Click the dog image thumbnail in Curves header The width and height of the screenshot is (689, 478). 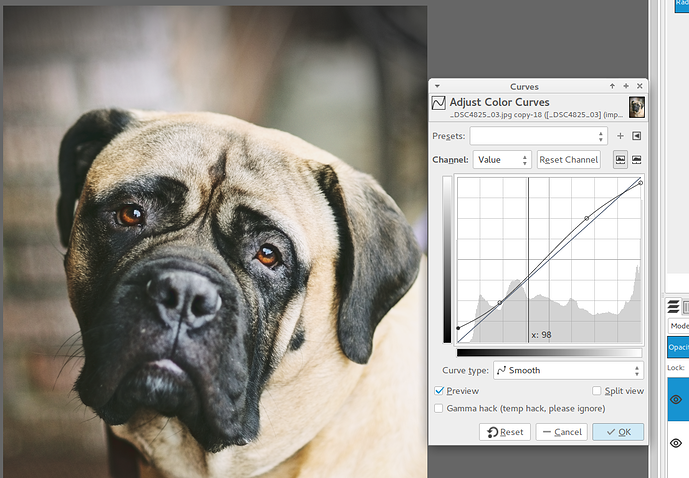tap(637, 108)
